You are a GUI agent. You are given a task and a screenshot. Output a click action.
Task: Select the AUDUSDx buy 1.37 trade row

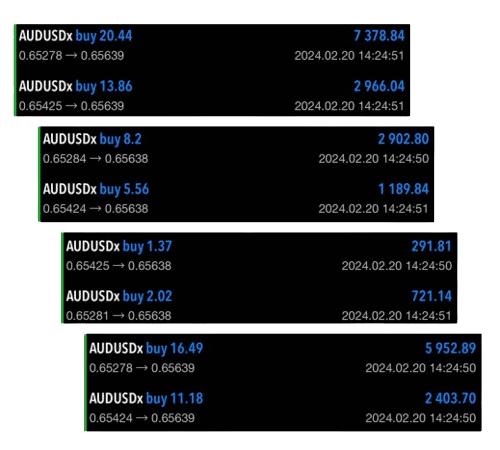coord(259,256)
